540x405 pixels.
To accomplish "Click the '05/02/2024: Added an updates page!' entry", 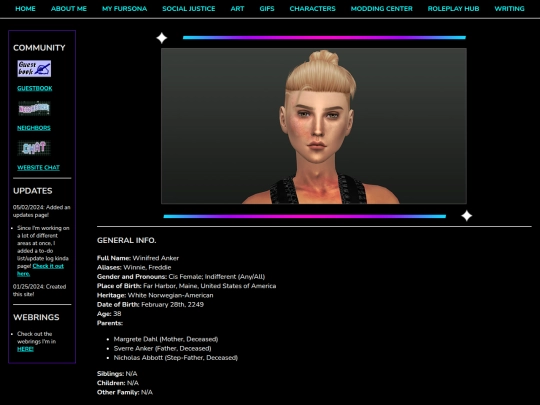I will 42,211.
